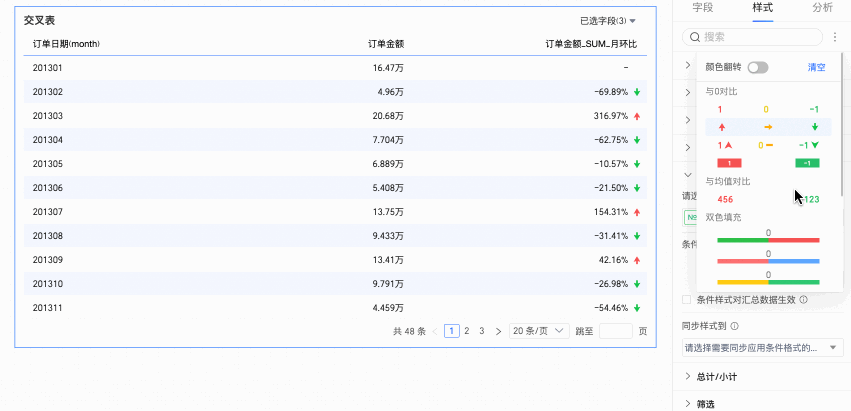The height and width of the screenshot is (411, 851).
Task: Click the popup's vertical scrollbar
Action: pyautogui.click(x=842, y=125)
